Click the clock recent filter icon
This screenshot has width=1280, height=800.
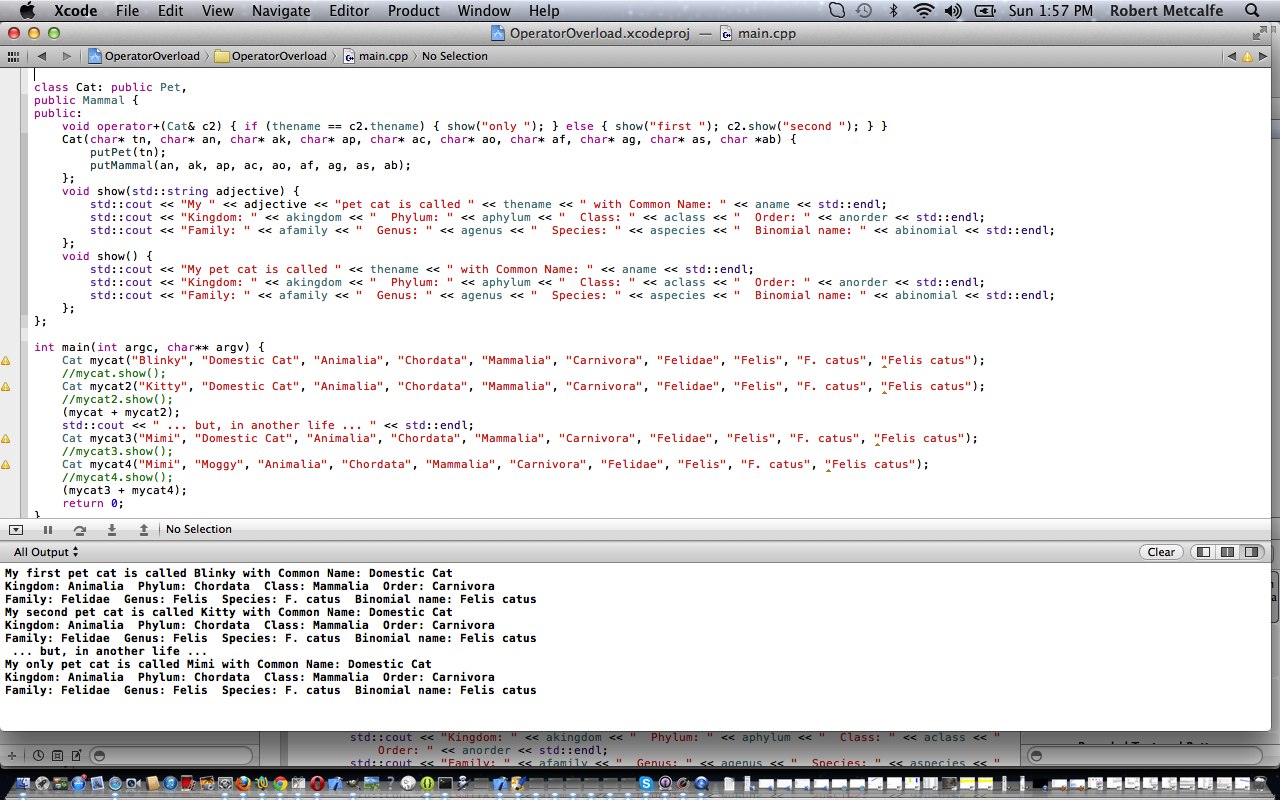[38, 755]
